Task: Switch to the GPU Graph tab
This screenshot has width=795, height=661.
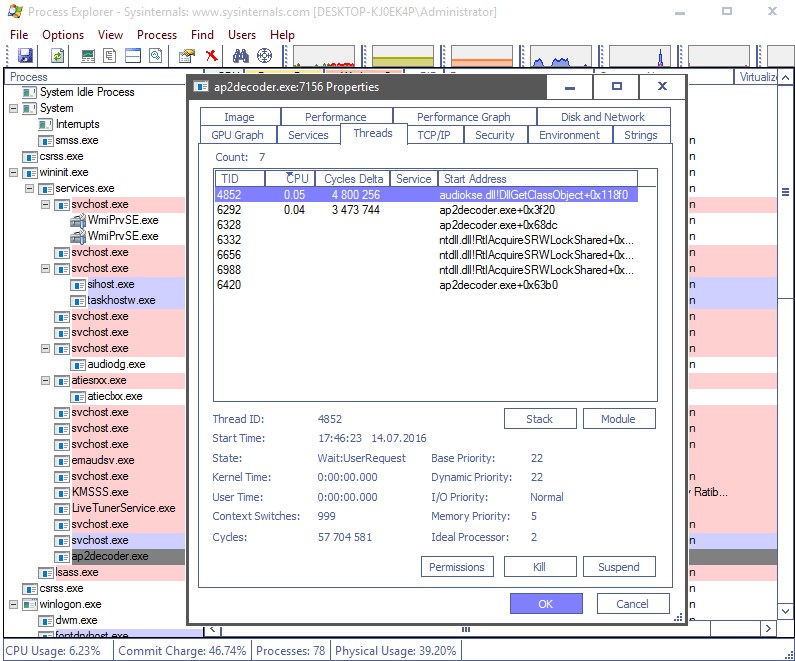Action: coord(237,135)
